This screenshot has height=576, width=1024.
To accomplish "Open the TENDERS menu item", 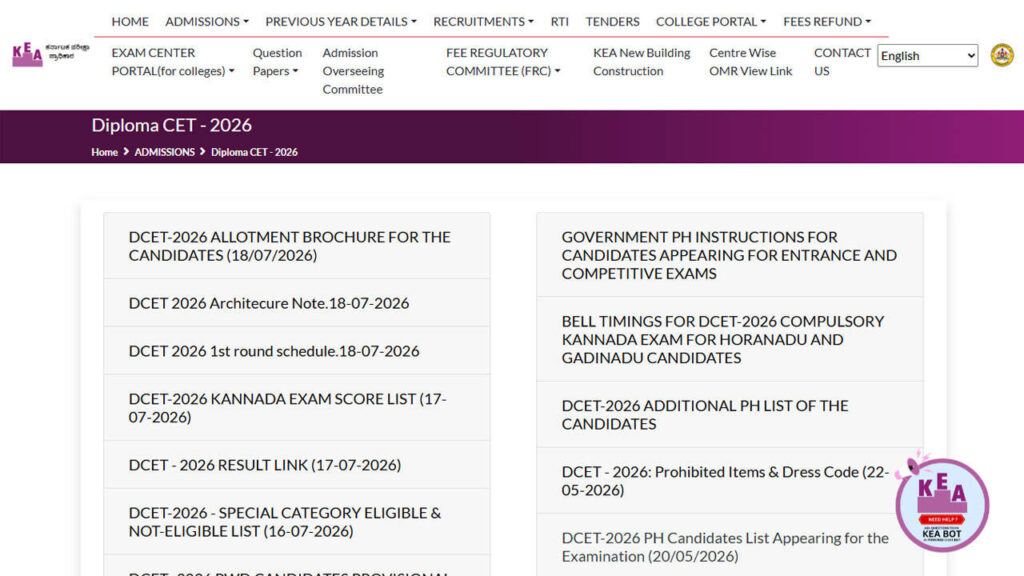I will [612, 22].
